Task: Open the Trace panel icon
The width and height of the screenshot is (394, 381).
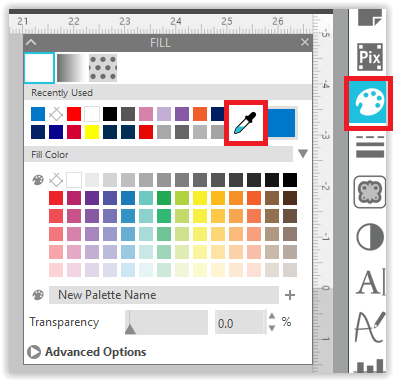Action: point(370,192)
